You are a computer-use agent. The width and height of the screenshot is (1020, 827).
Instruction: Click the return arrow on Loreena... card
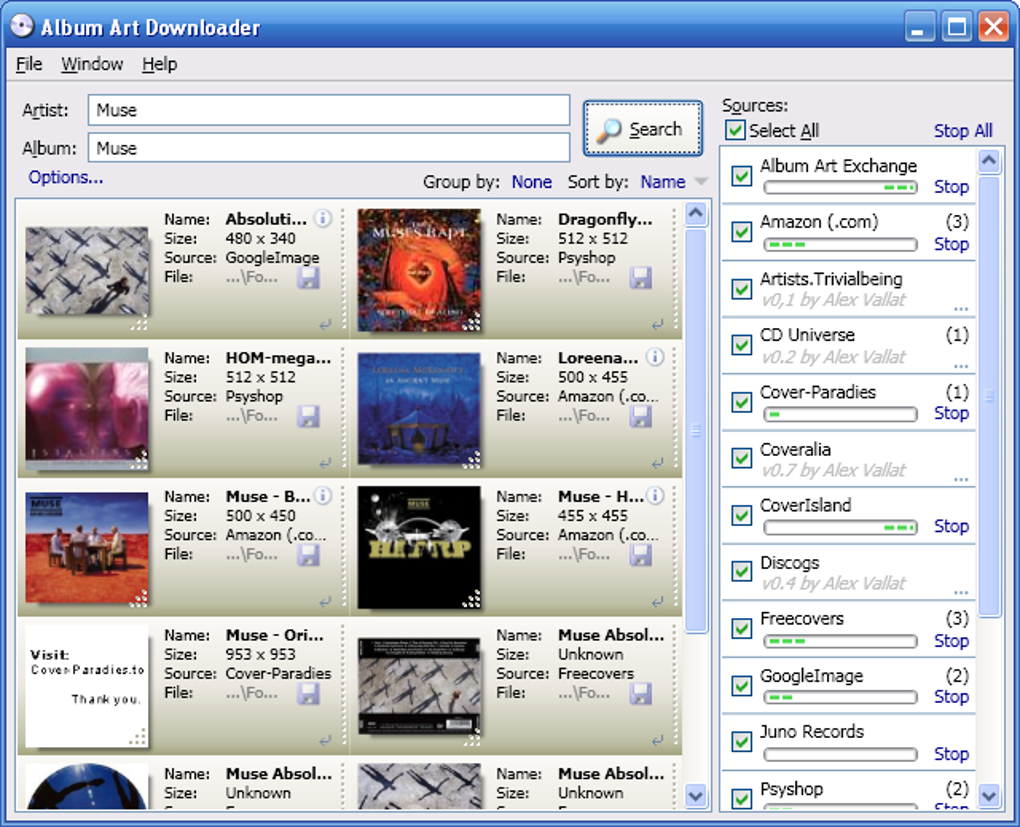coord(658,463)
